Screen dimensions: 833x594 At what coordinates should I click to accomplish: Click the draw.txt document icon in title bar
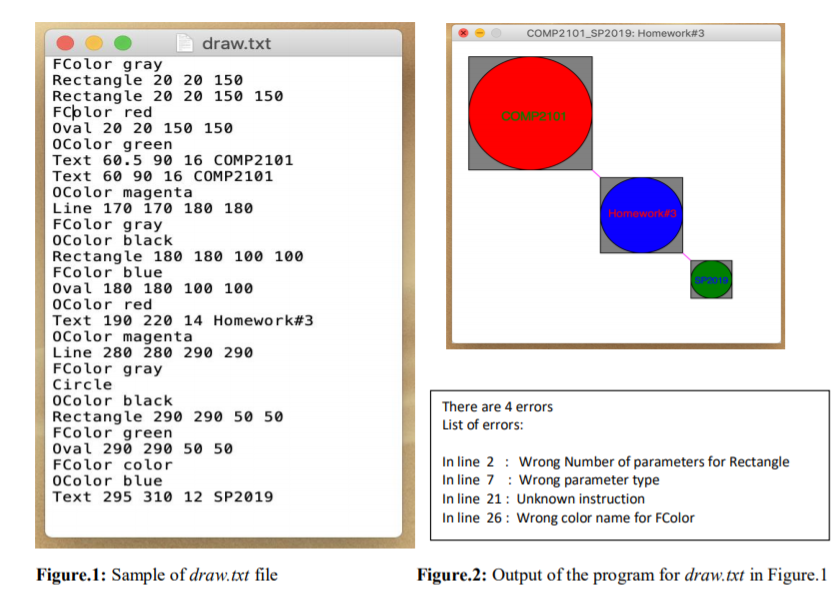184,43
